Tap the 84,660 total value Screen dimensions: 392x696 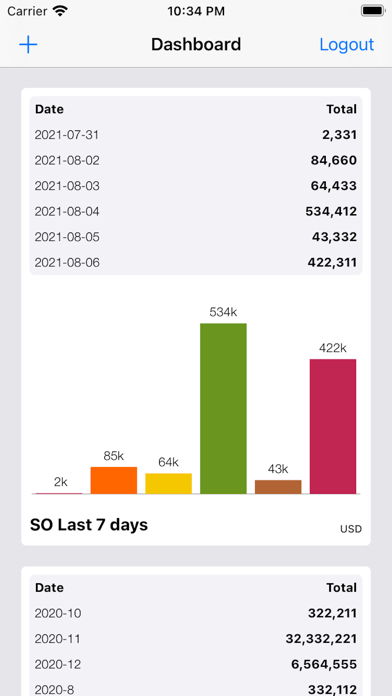334,160
